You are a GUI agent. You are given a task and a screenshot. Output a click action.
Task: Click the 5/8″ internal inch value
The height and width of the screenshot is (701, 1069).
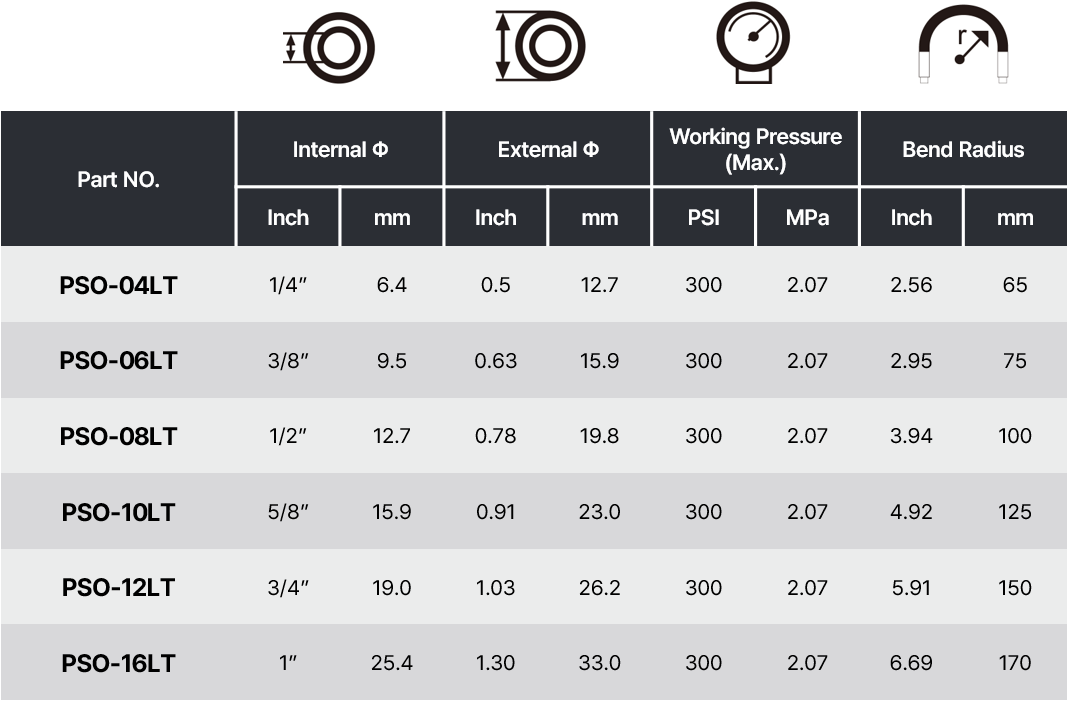[x=288, y=511]
